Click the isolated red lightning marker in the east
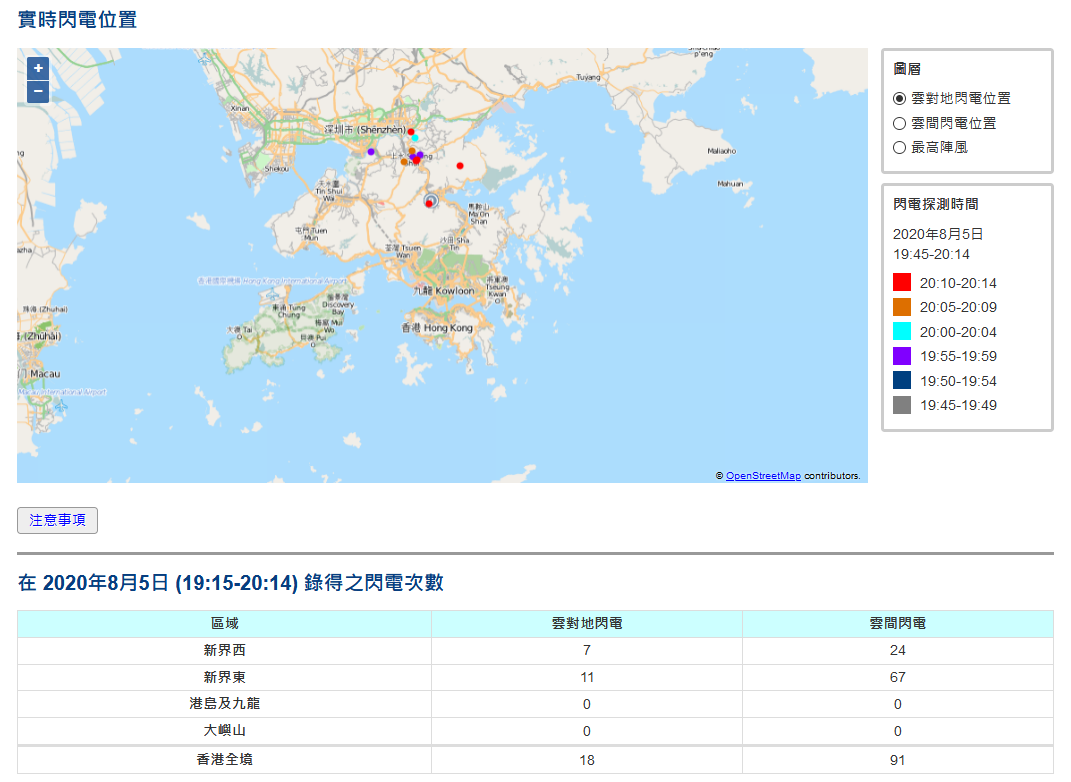The image size is (1071, 782). [460, 165]
